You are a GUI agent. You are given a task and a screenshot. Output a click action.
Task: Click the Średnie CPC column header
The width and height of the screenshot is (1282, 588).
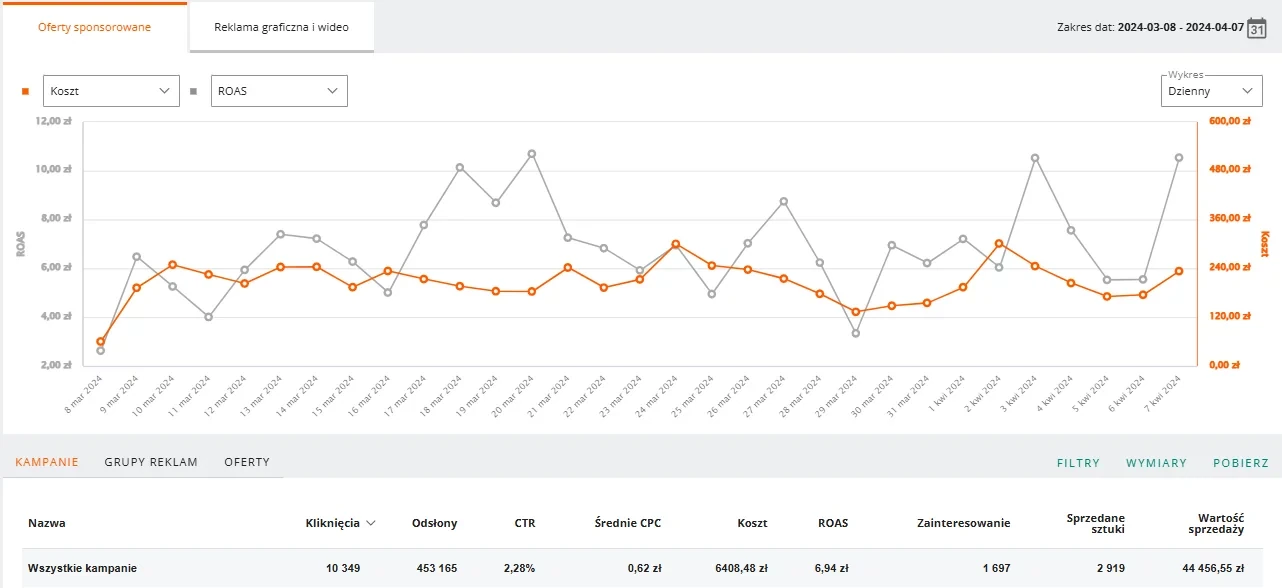pos(628,523)
